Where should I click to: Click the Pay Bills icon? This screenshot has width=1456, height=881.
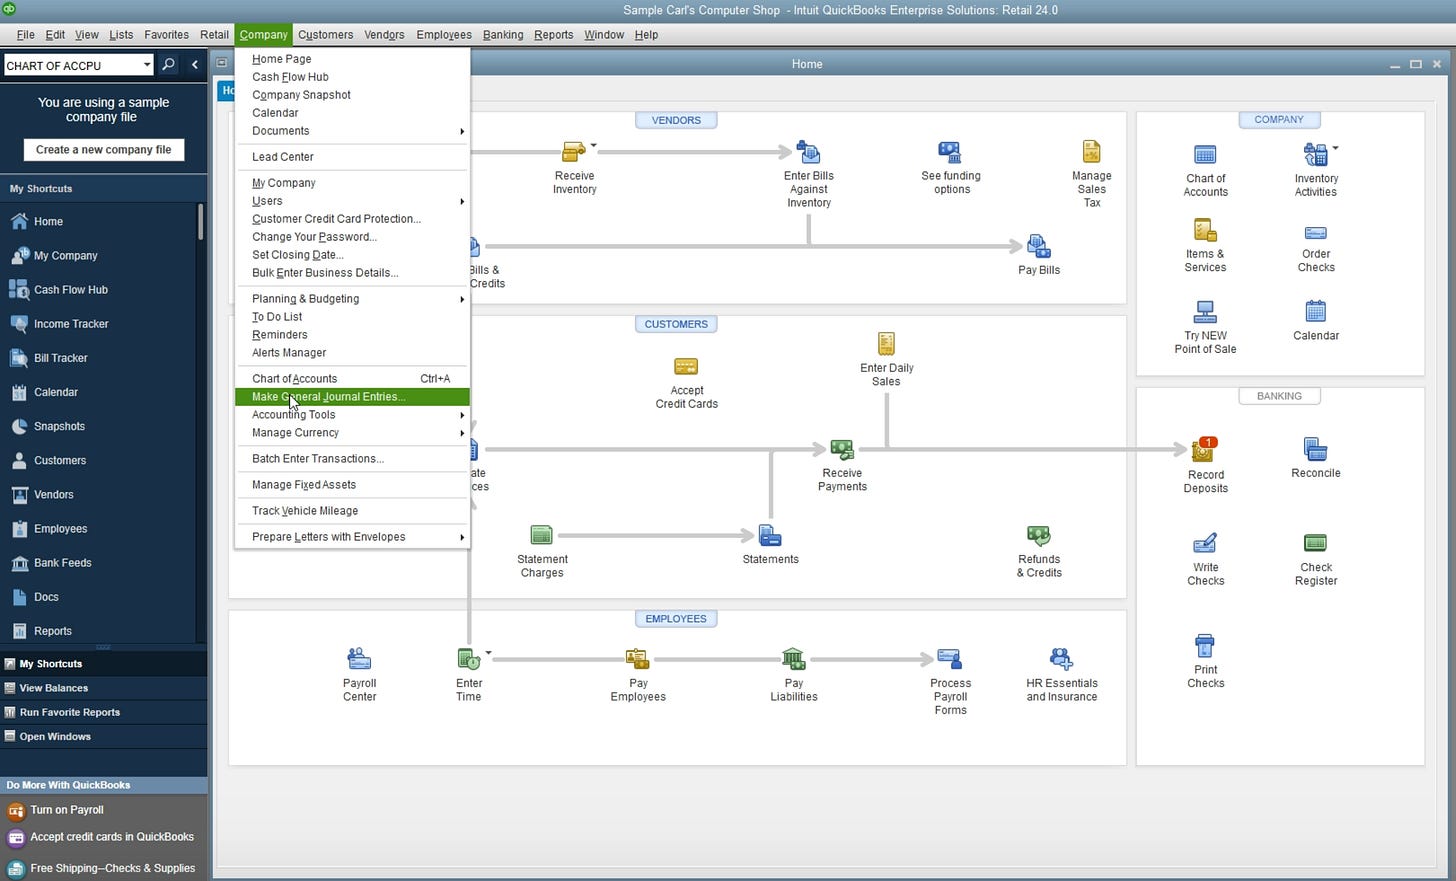pos(1038,246)
